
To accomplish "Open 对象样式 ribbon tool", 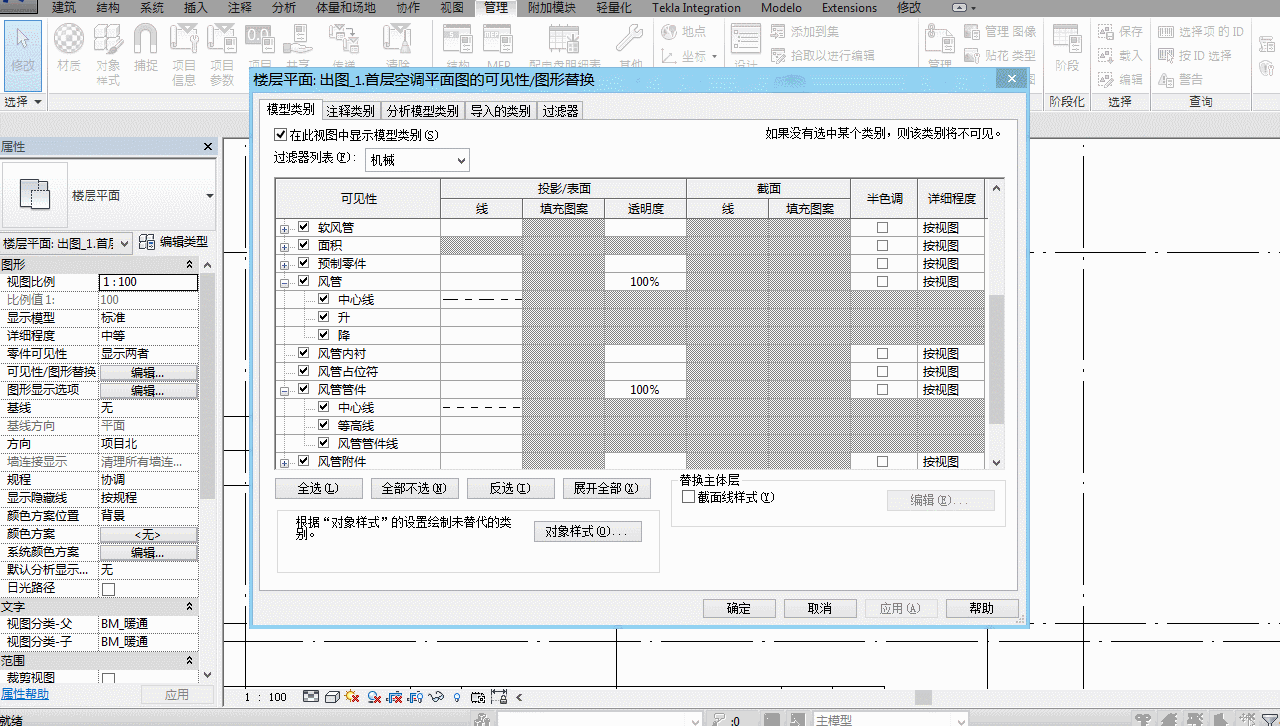I will coord(108,52).
